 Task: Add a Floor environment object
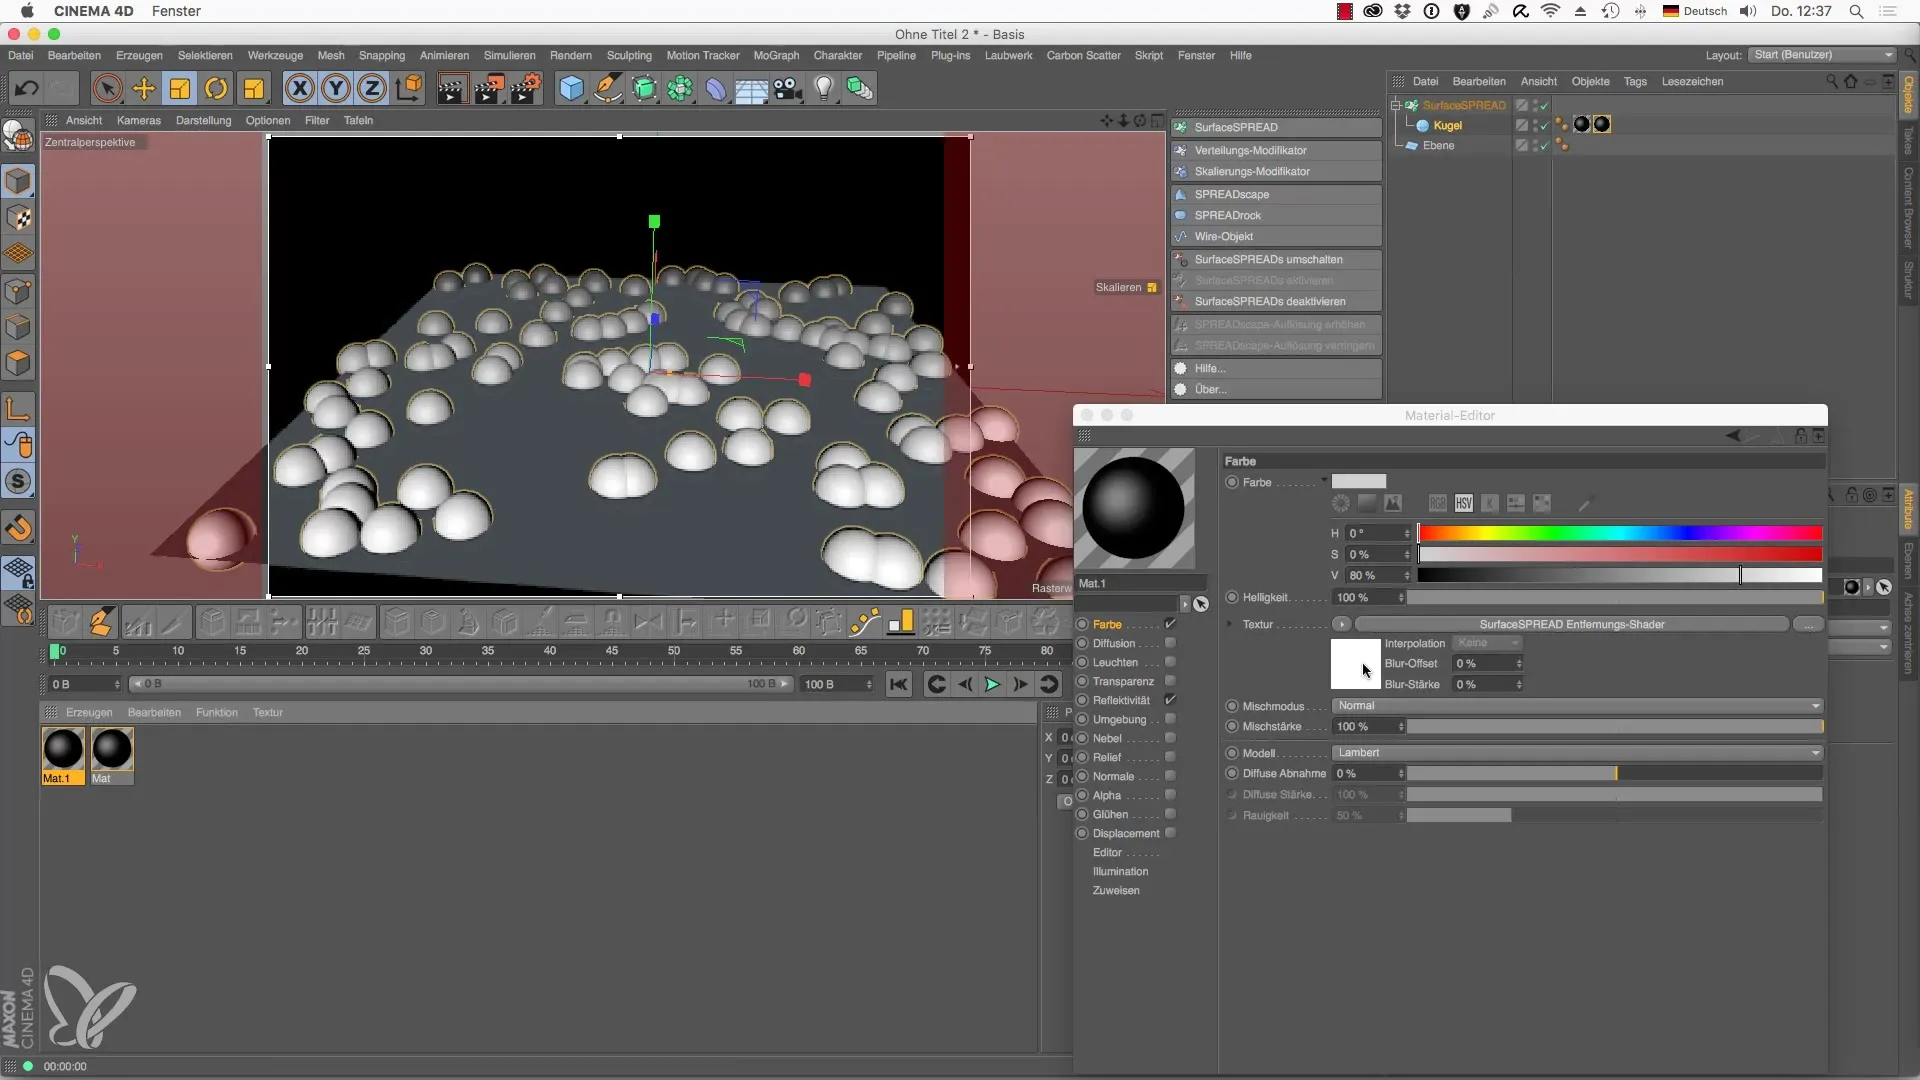751,89
